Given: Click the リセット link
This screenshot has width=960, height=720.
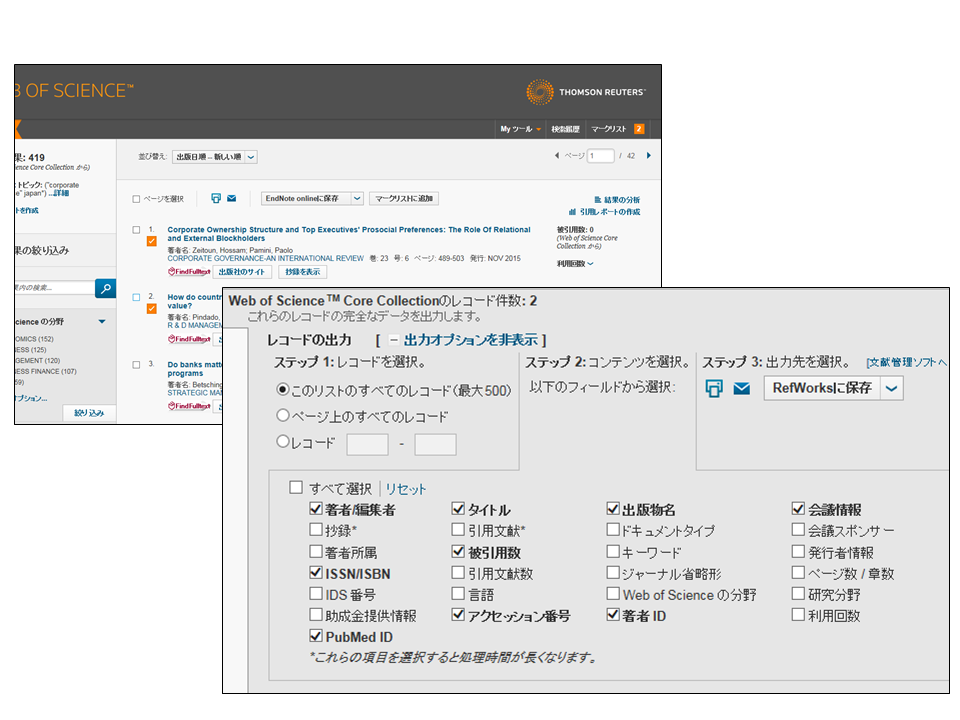Looking at the screenshot, I should point(405,489).
